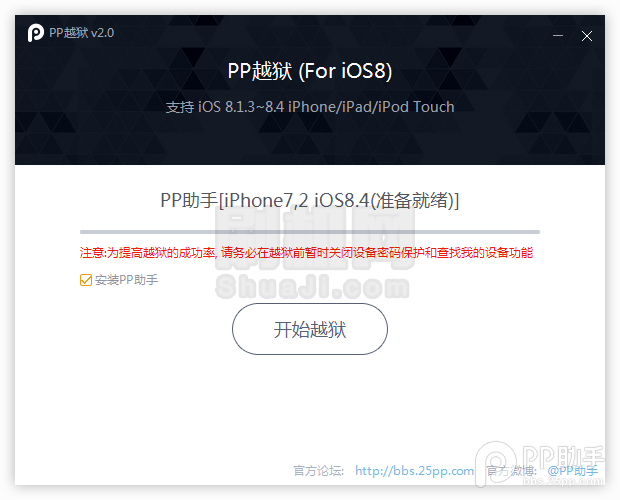Click the ShuaJi.com watermark text
Screen dimensions: 620x500
click(x=312, y=287)
